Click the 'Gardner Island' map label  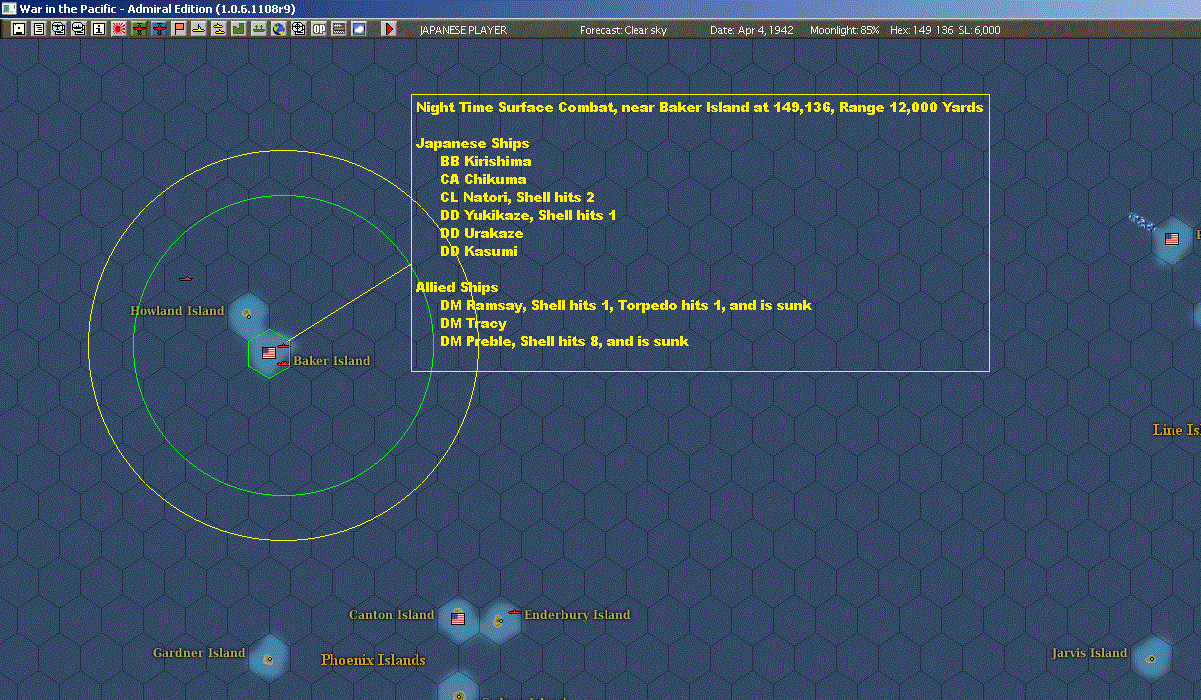(199, 653)
